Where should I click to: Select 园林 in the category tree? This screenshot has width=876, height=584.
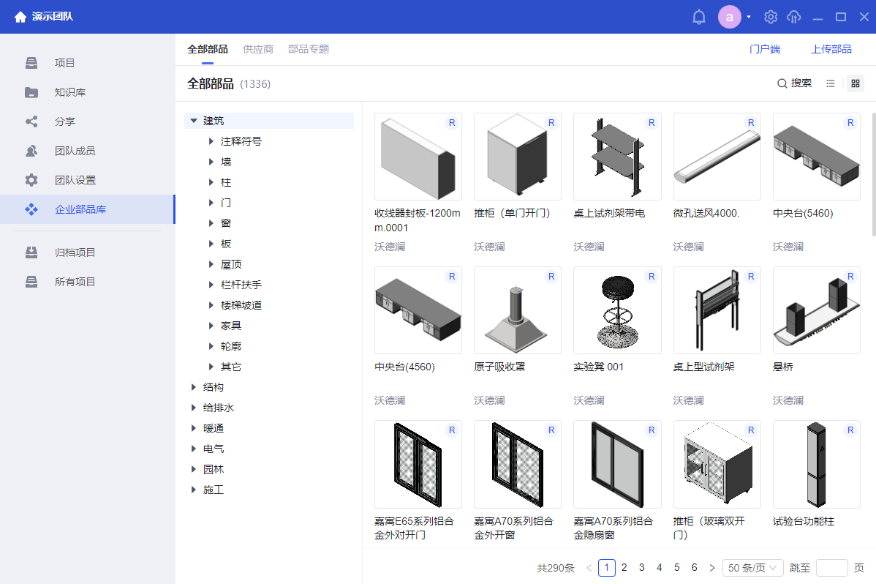click(x=213, y=469)
